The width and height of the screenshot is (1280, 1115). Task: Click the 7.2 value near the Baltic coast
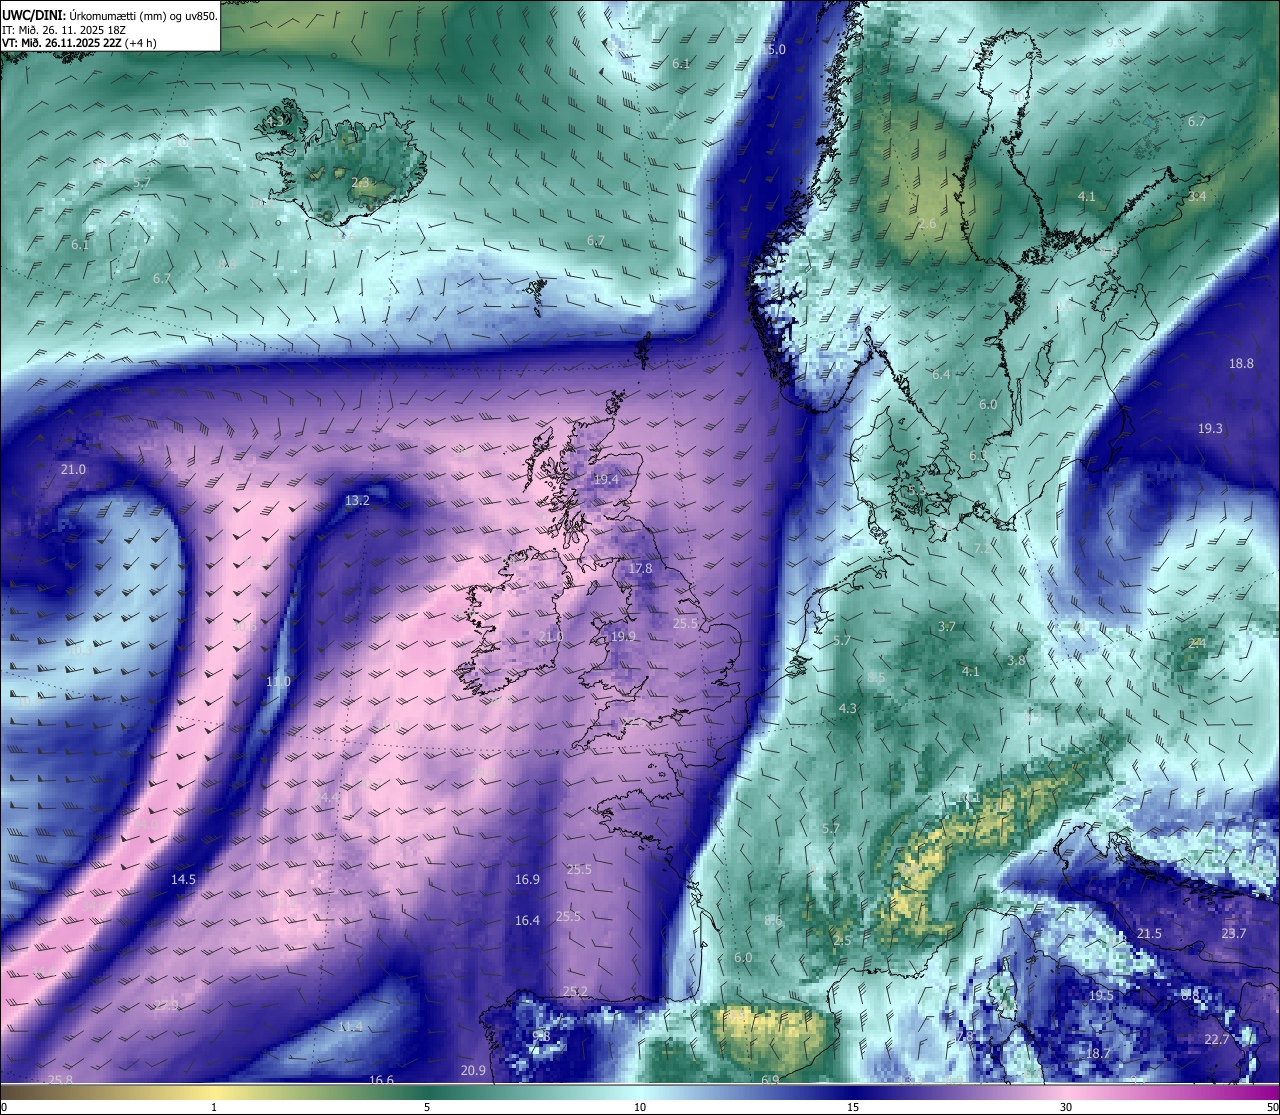click(983, 549)
